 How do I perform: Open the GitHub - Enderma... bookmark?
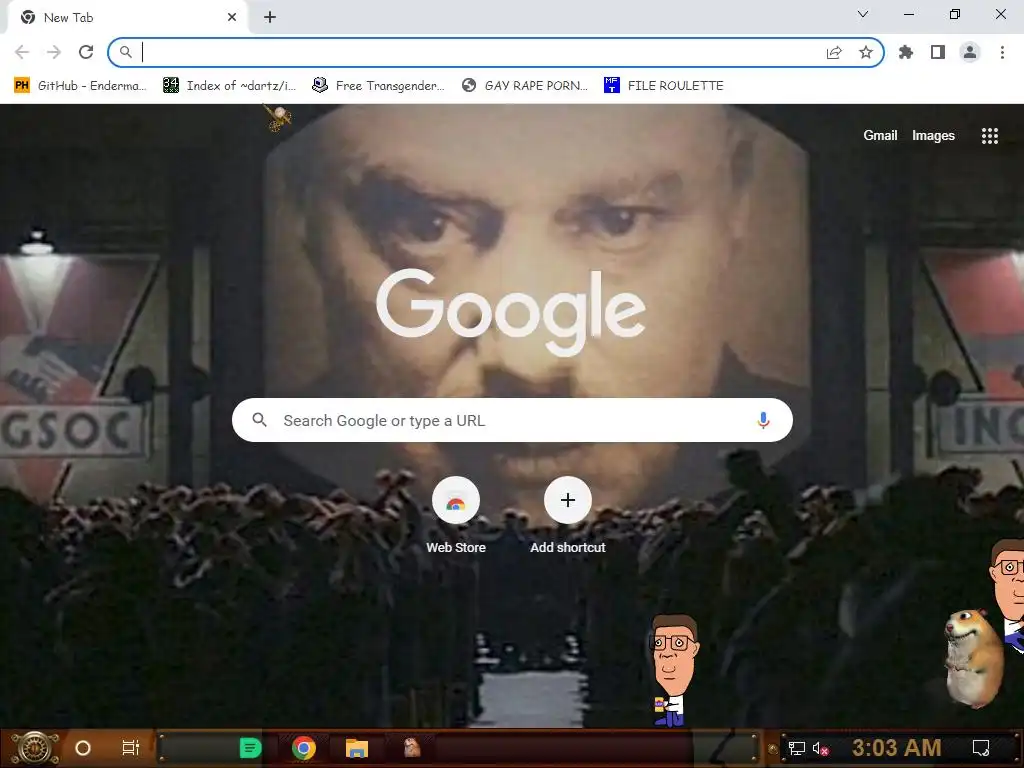pos(80,86)
